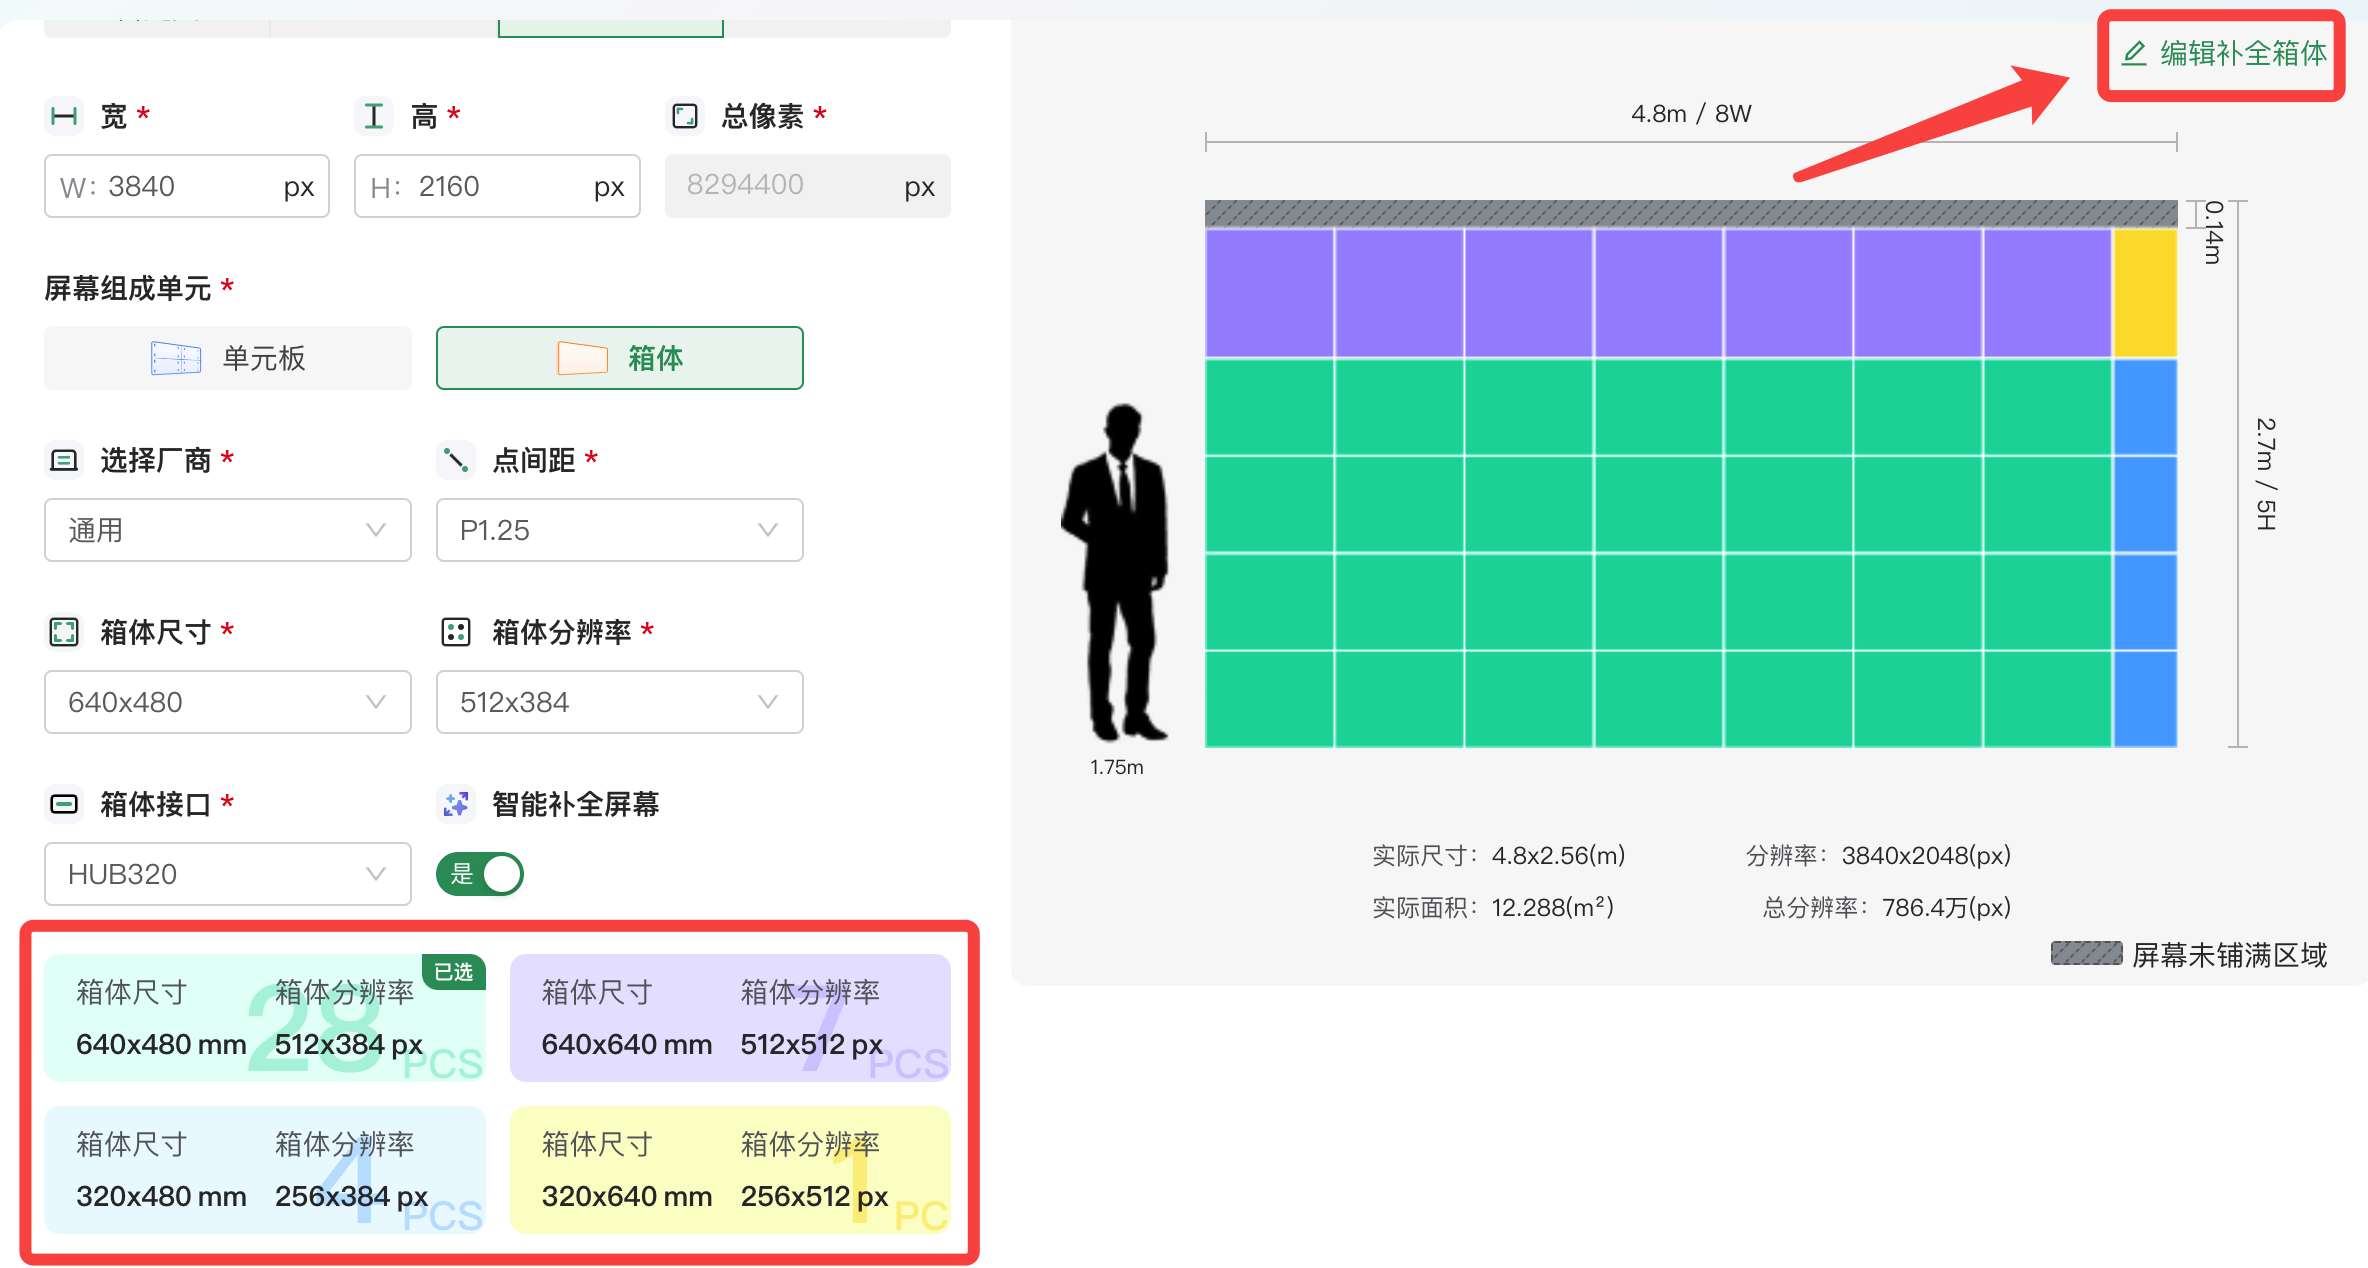Click the height icon beside 高 label
2368x1268 pixels.
(374, 116)
